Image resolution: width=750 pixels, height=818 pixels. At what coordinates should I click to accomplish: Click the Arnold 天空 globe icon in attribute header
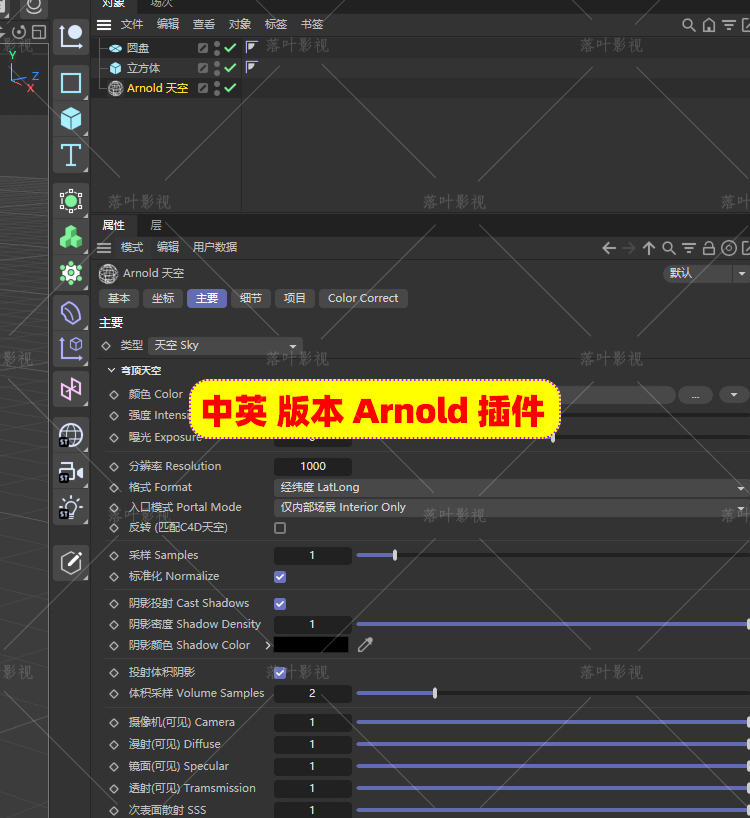(x=108, y=273)
